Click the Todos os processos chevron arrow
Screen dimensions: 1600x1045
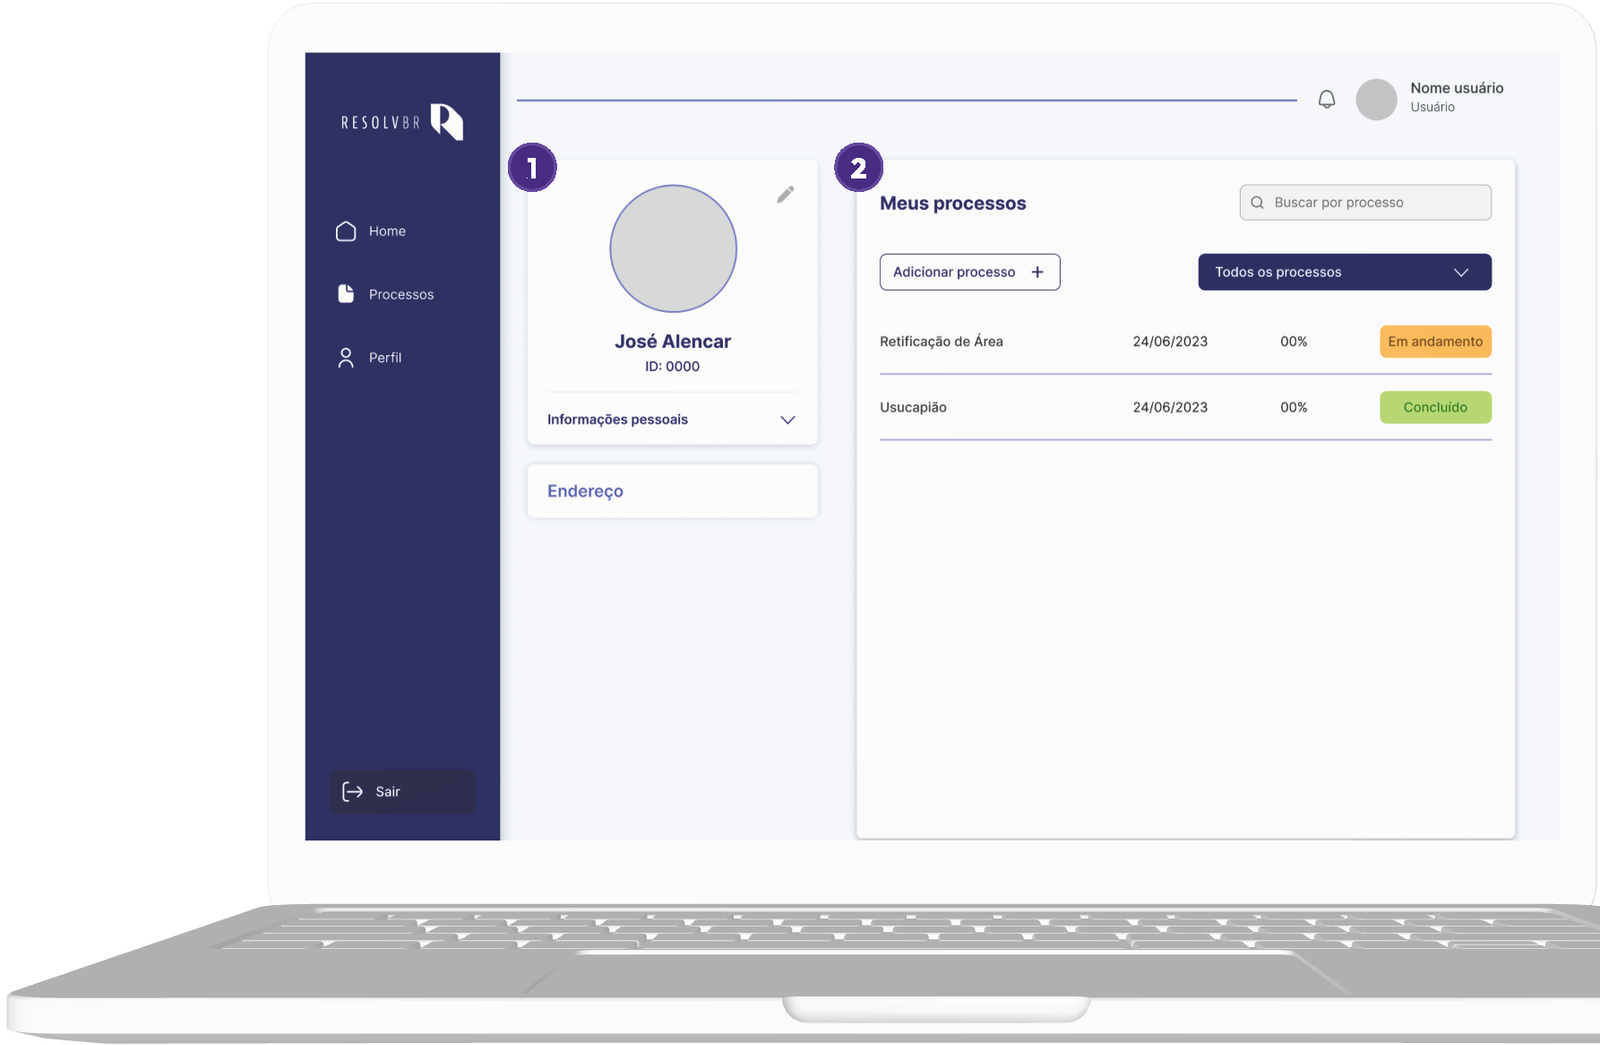[x=1461, y=272]
